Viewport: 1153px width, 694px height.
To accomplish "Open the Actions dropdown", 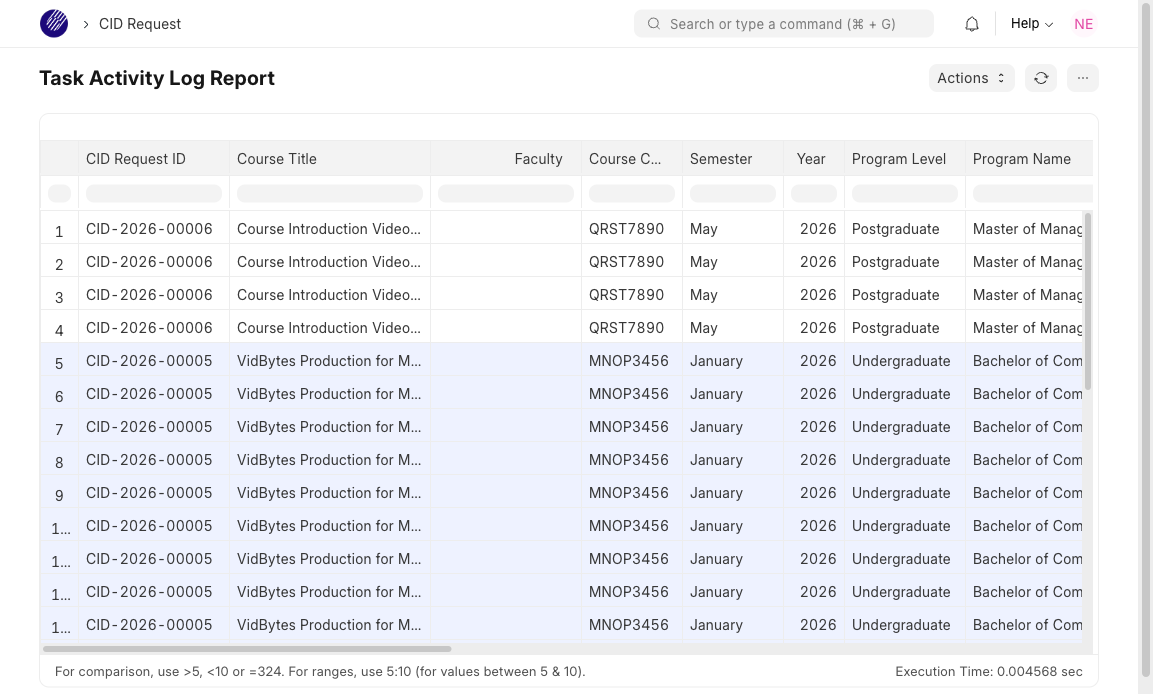I will pos(970,78).
